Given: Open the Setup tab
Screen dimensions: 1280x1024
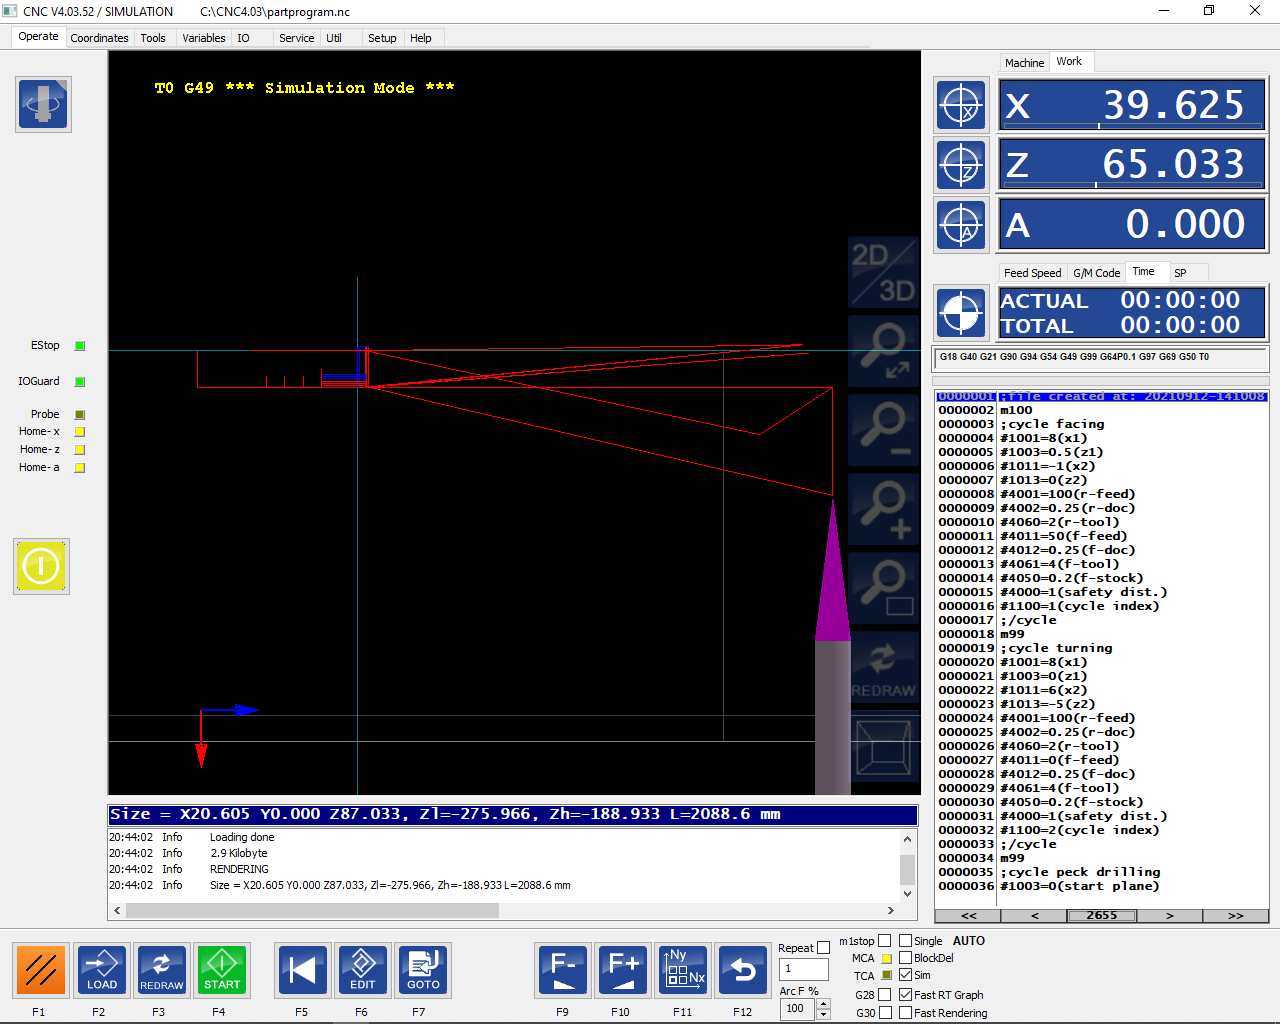Looking at the screenshot, I should [x=382, y=38].
